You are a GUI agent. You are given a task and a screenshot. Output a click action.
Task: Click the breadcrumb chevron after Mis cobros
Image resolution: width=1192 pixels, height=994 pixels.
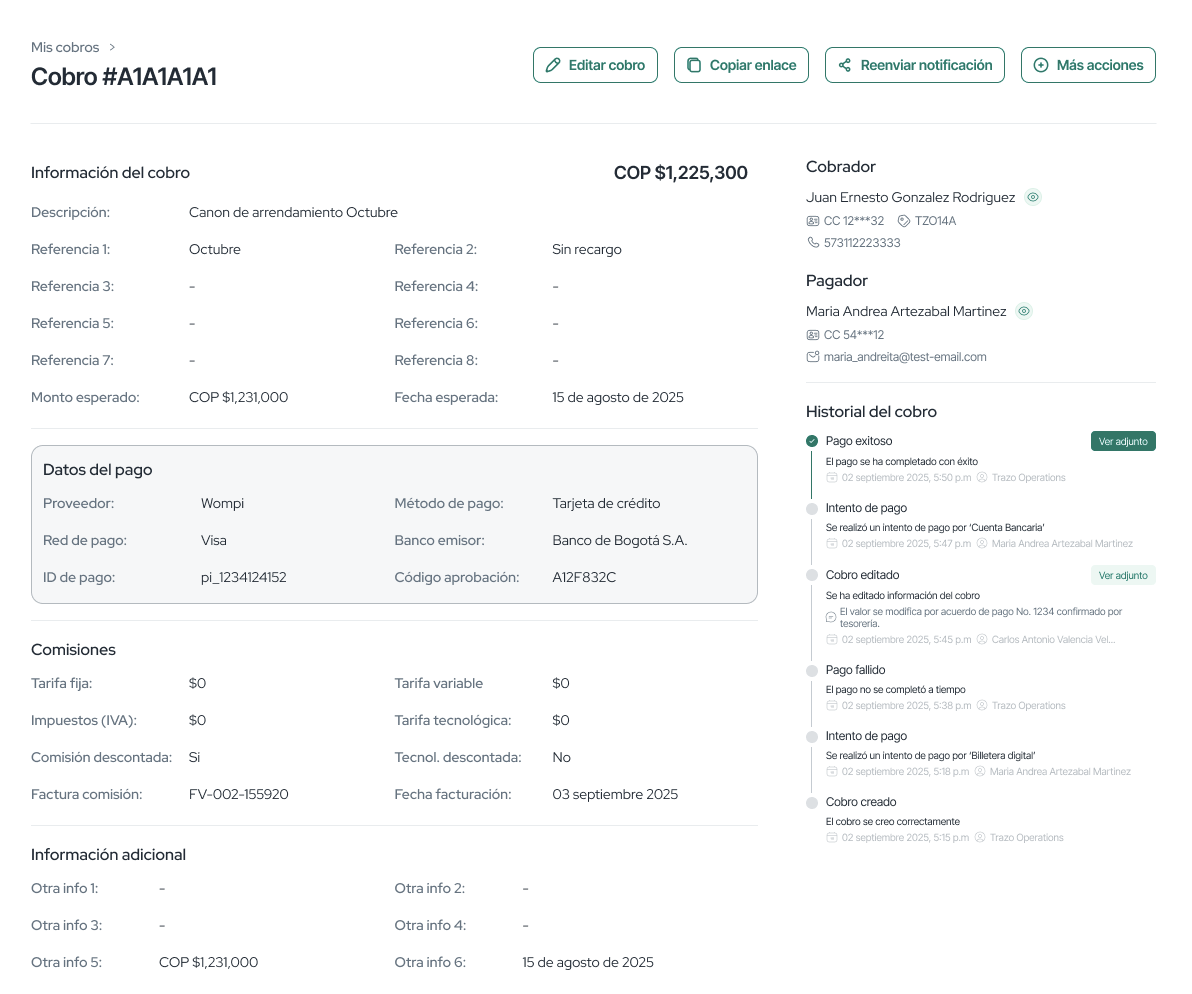[113, 47]
